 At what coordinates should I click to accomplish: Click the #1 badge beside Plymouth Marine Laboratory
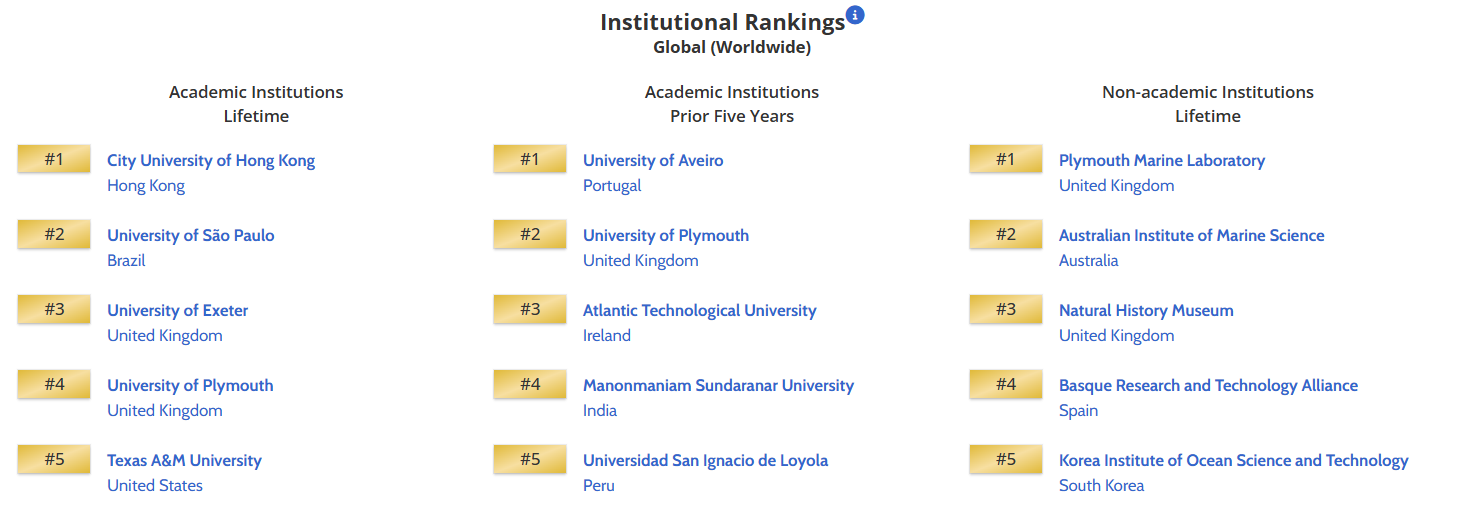click(1006, 159)
